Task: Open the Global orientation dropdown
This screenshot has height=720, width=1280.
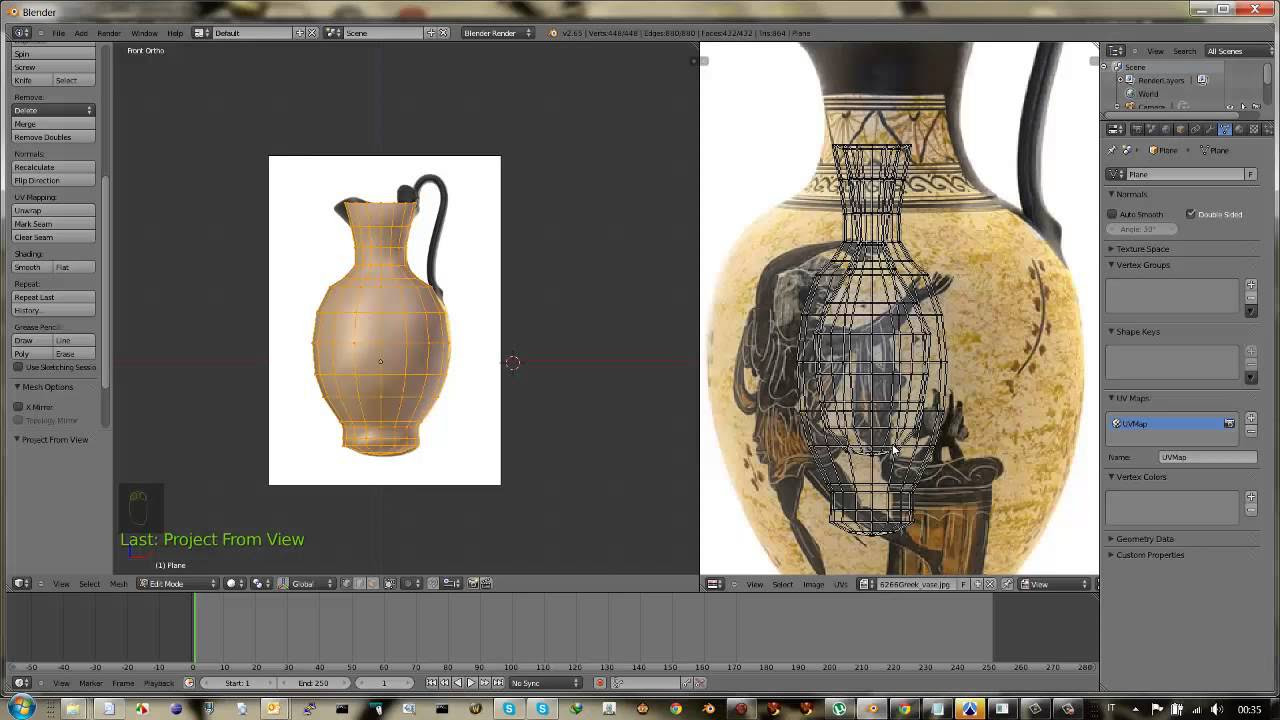Action: pos(306,583)
